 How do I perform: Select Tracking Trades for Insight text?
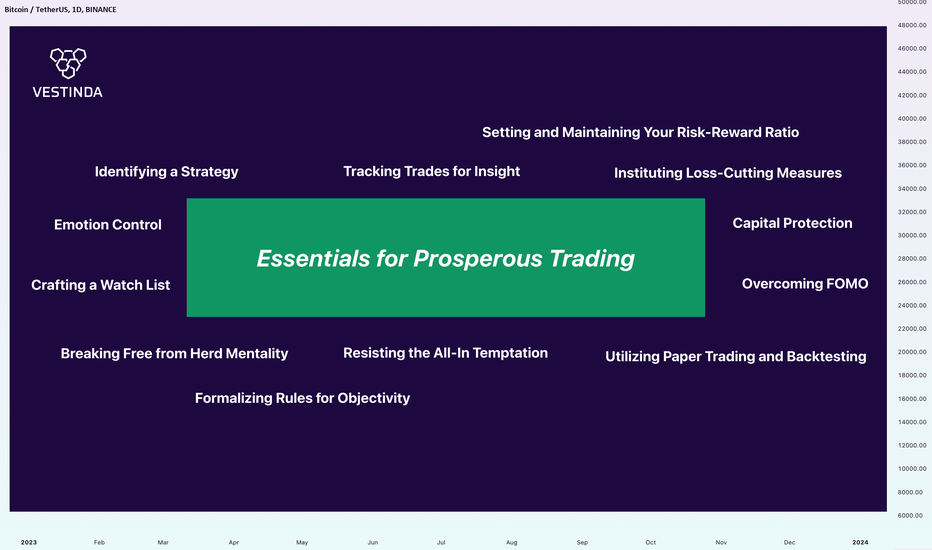tap(432, 171)
